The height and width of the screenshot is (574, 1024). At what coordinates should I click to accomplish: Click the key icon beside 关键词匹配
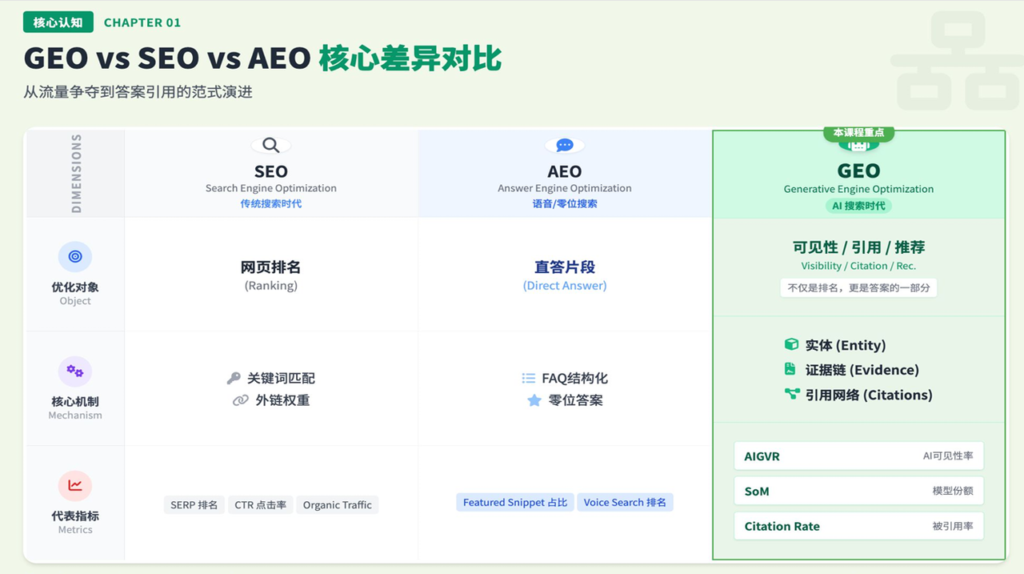[x=233, y=378]
